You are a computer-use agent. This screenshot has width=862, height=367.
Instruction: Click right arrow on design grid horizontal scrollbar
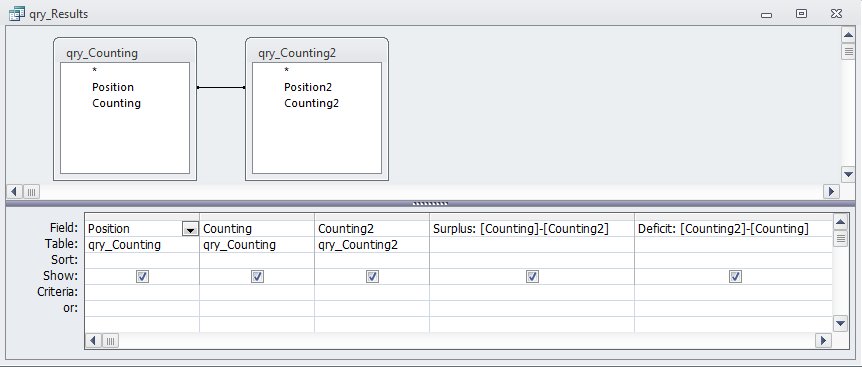(823, 341)
